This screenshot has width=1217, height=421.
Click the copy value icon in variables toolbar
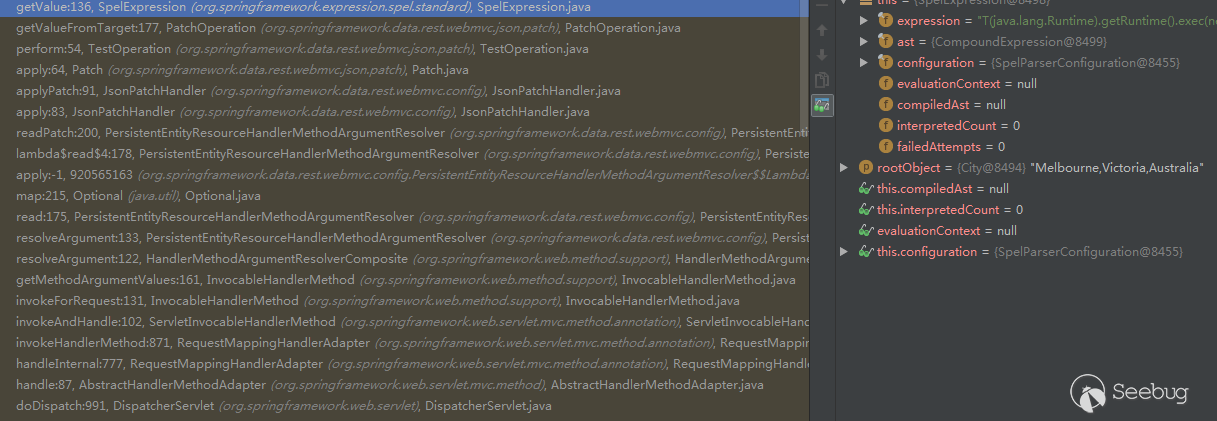[x=822, y=80]
